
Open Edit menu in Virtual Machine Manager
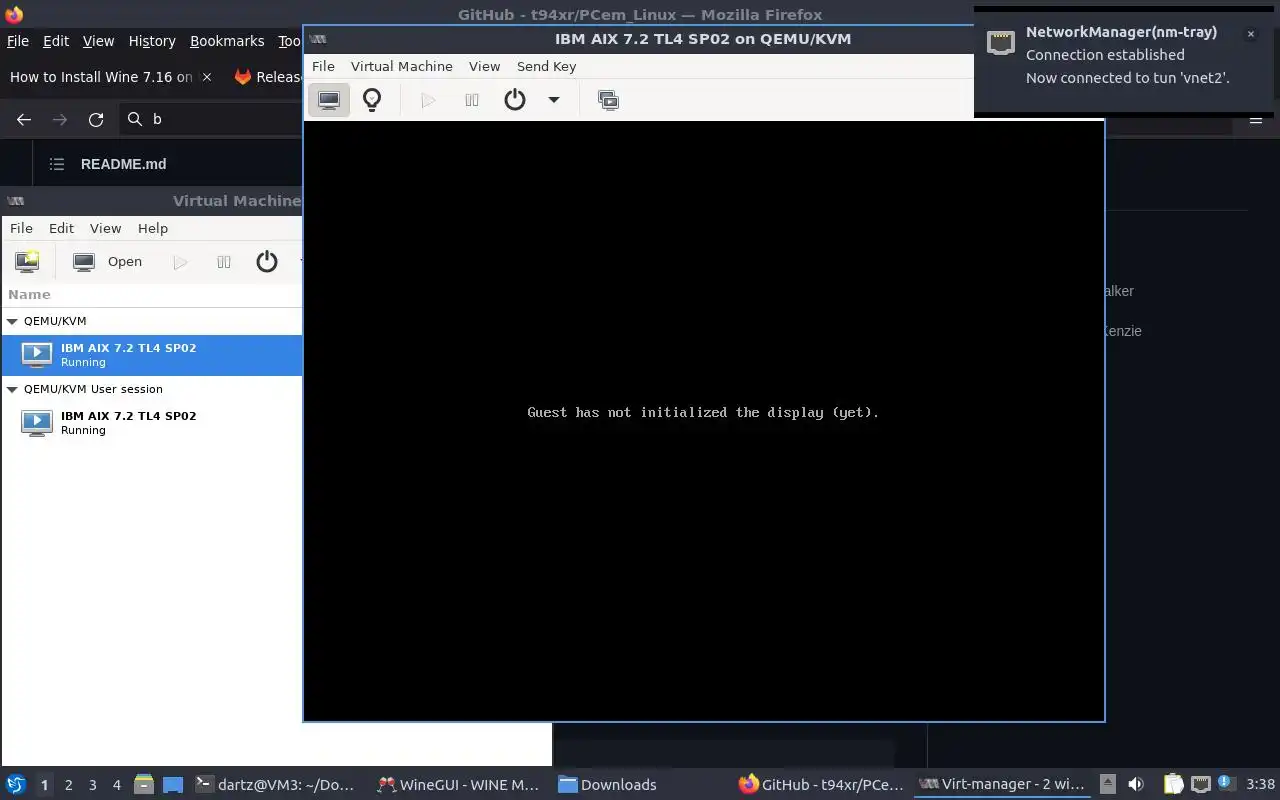point(61,228)
